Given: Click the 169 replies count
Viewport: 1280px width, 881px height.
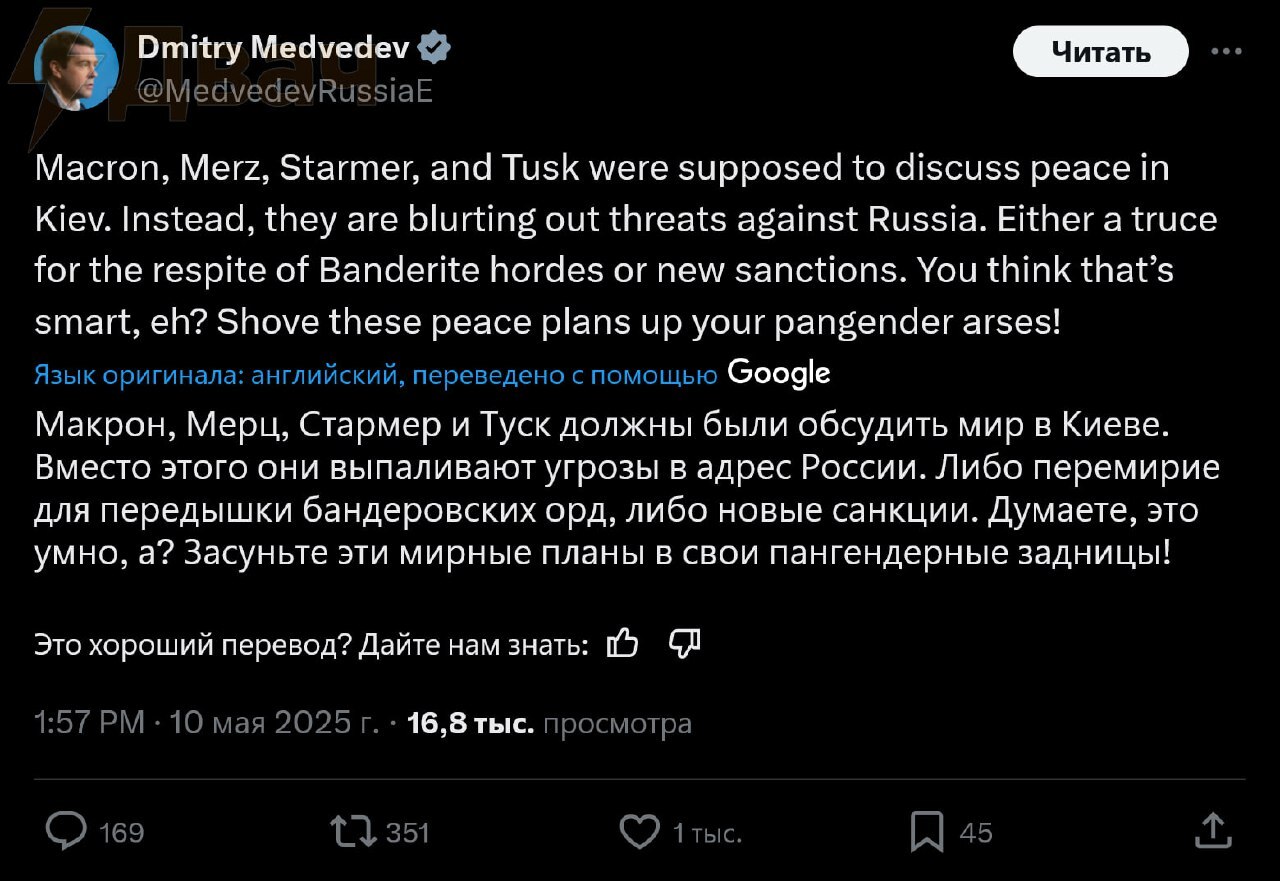Looking at the screenshot, I should pyautogui.click(x=122, y=832).
